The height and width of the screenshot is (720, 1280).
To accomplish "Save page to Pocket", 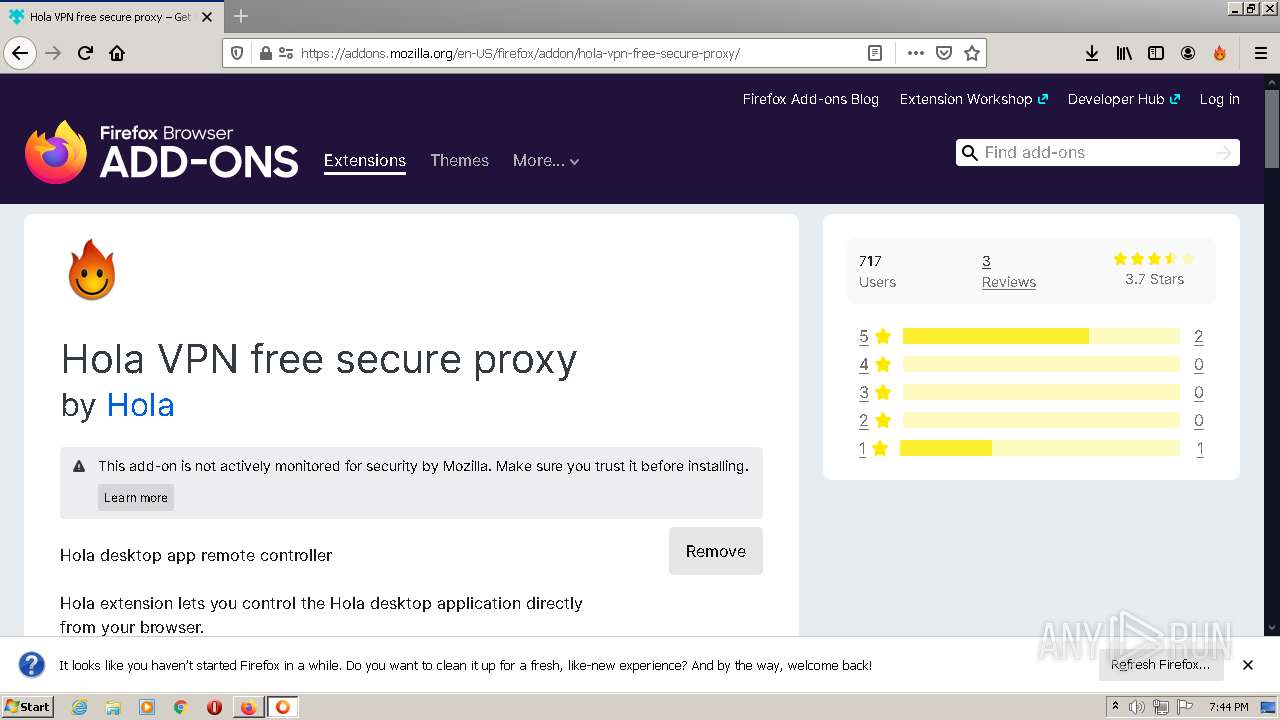I will pyautogui.click(x=944, y=53).
